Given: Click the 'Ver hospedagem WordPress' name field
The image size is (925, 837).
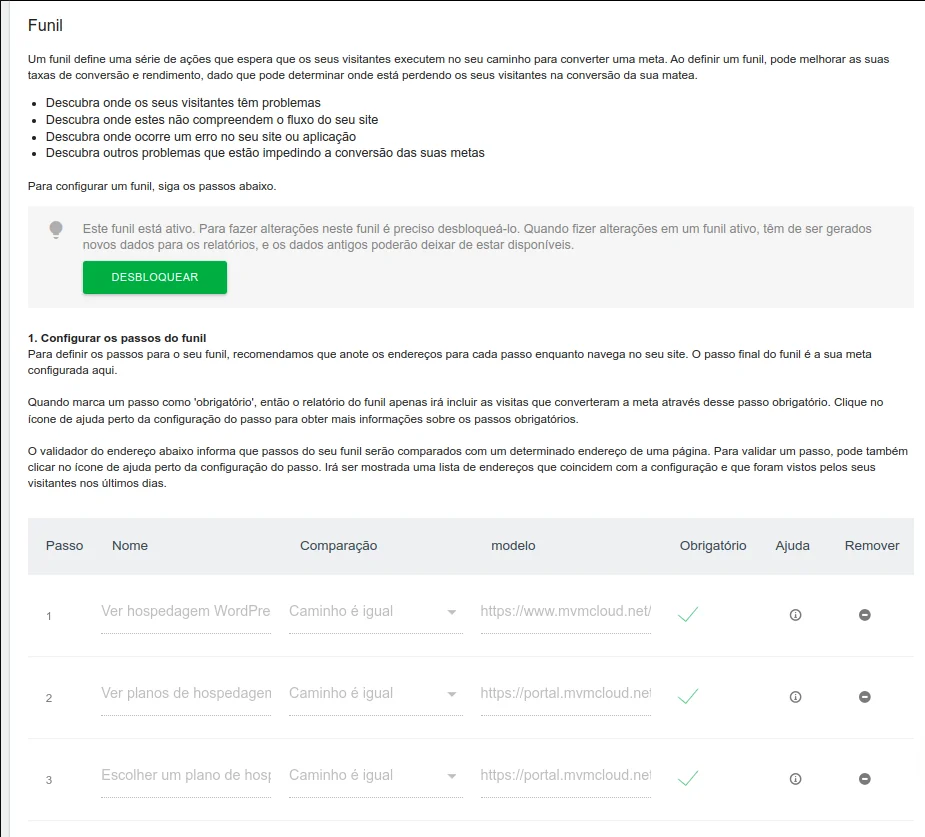Looking at the screenshot, I should coord(186,612).
